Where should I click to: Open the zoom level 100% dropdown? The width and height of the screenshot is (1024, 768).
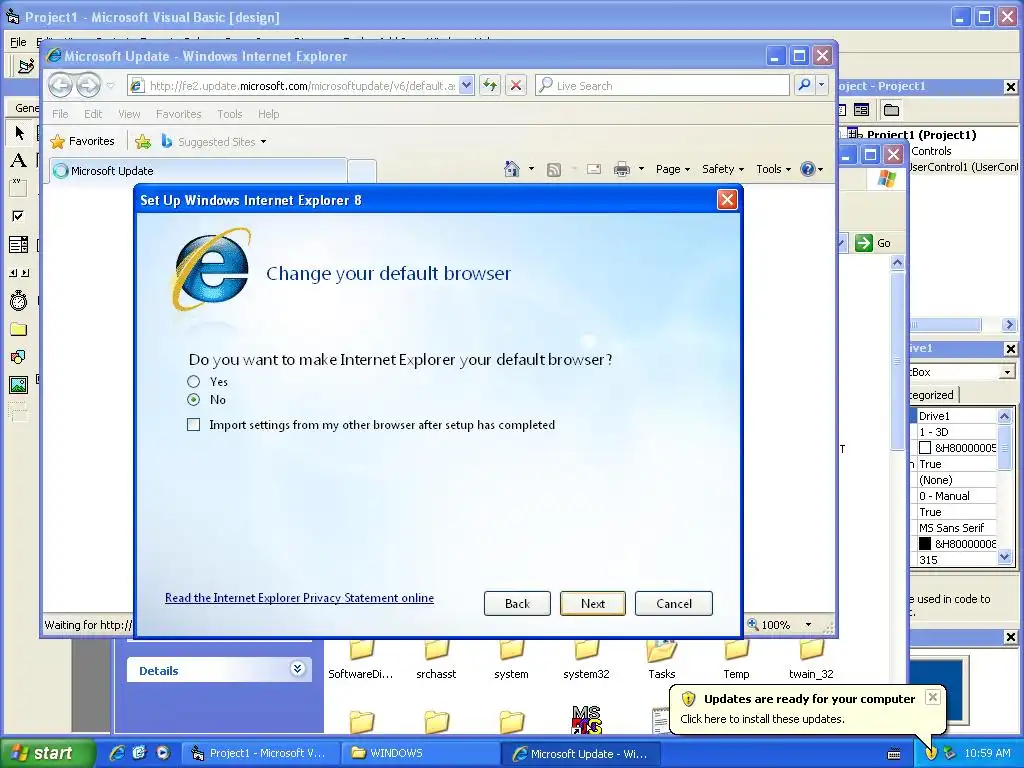click(808, 625)
